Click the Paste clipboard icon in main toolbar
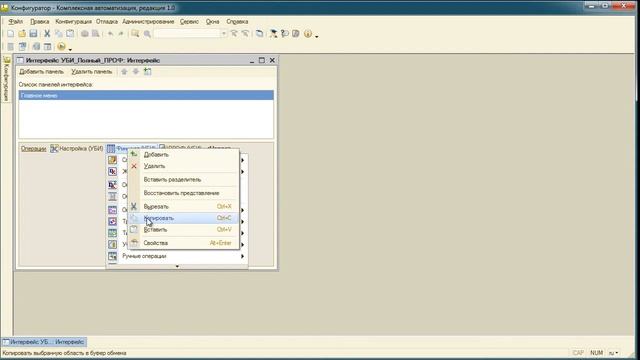Image resolution: width=640 pixels, height=360 pixels. tap(70, 34)
